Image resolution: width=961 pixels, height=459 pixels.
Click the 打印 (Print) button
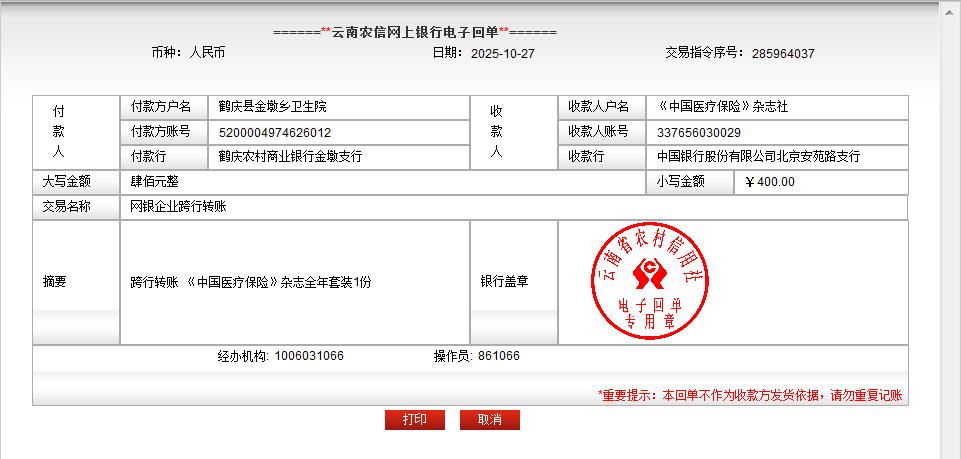click(414, 420)
